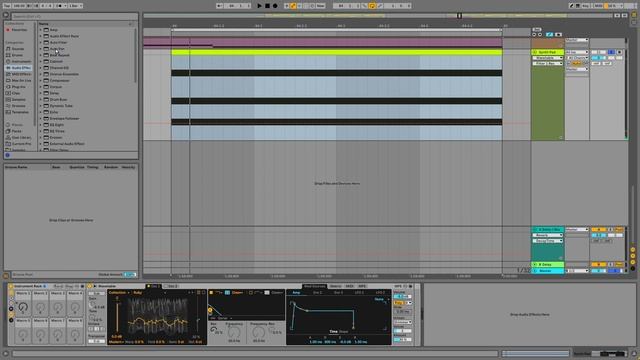Open Synth Pad track input type dropdown
This screenshot has width=640, height=360.
tap(576, 52)
